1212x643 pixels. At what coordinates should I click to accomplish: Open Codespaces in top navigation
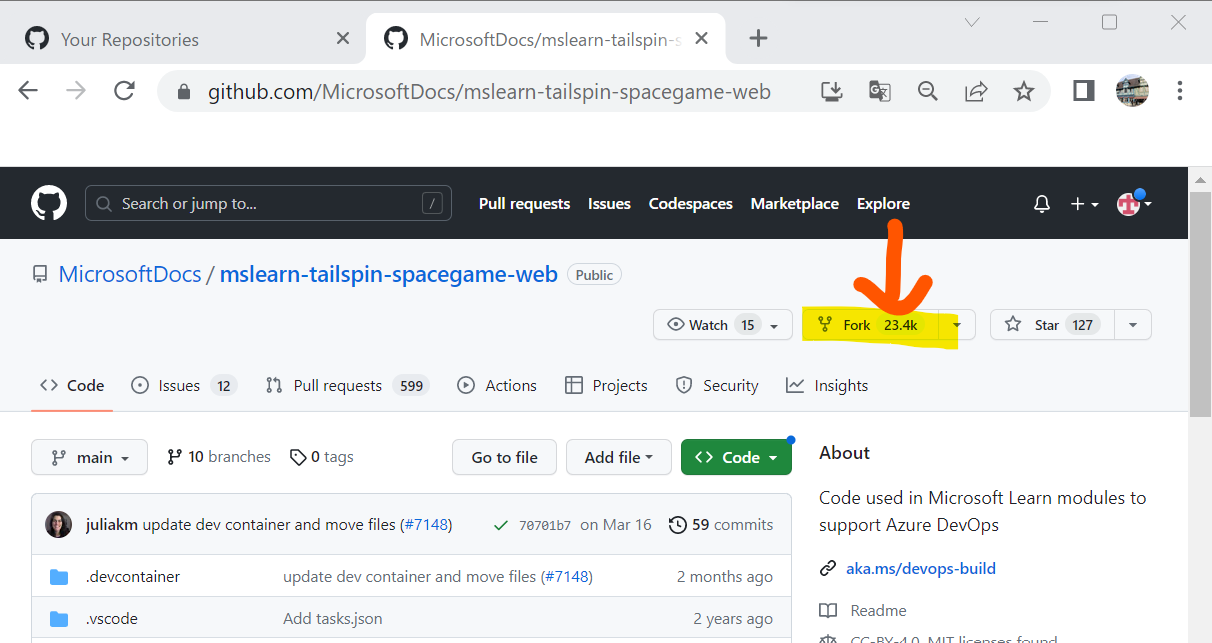click(691, 204)
